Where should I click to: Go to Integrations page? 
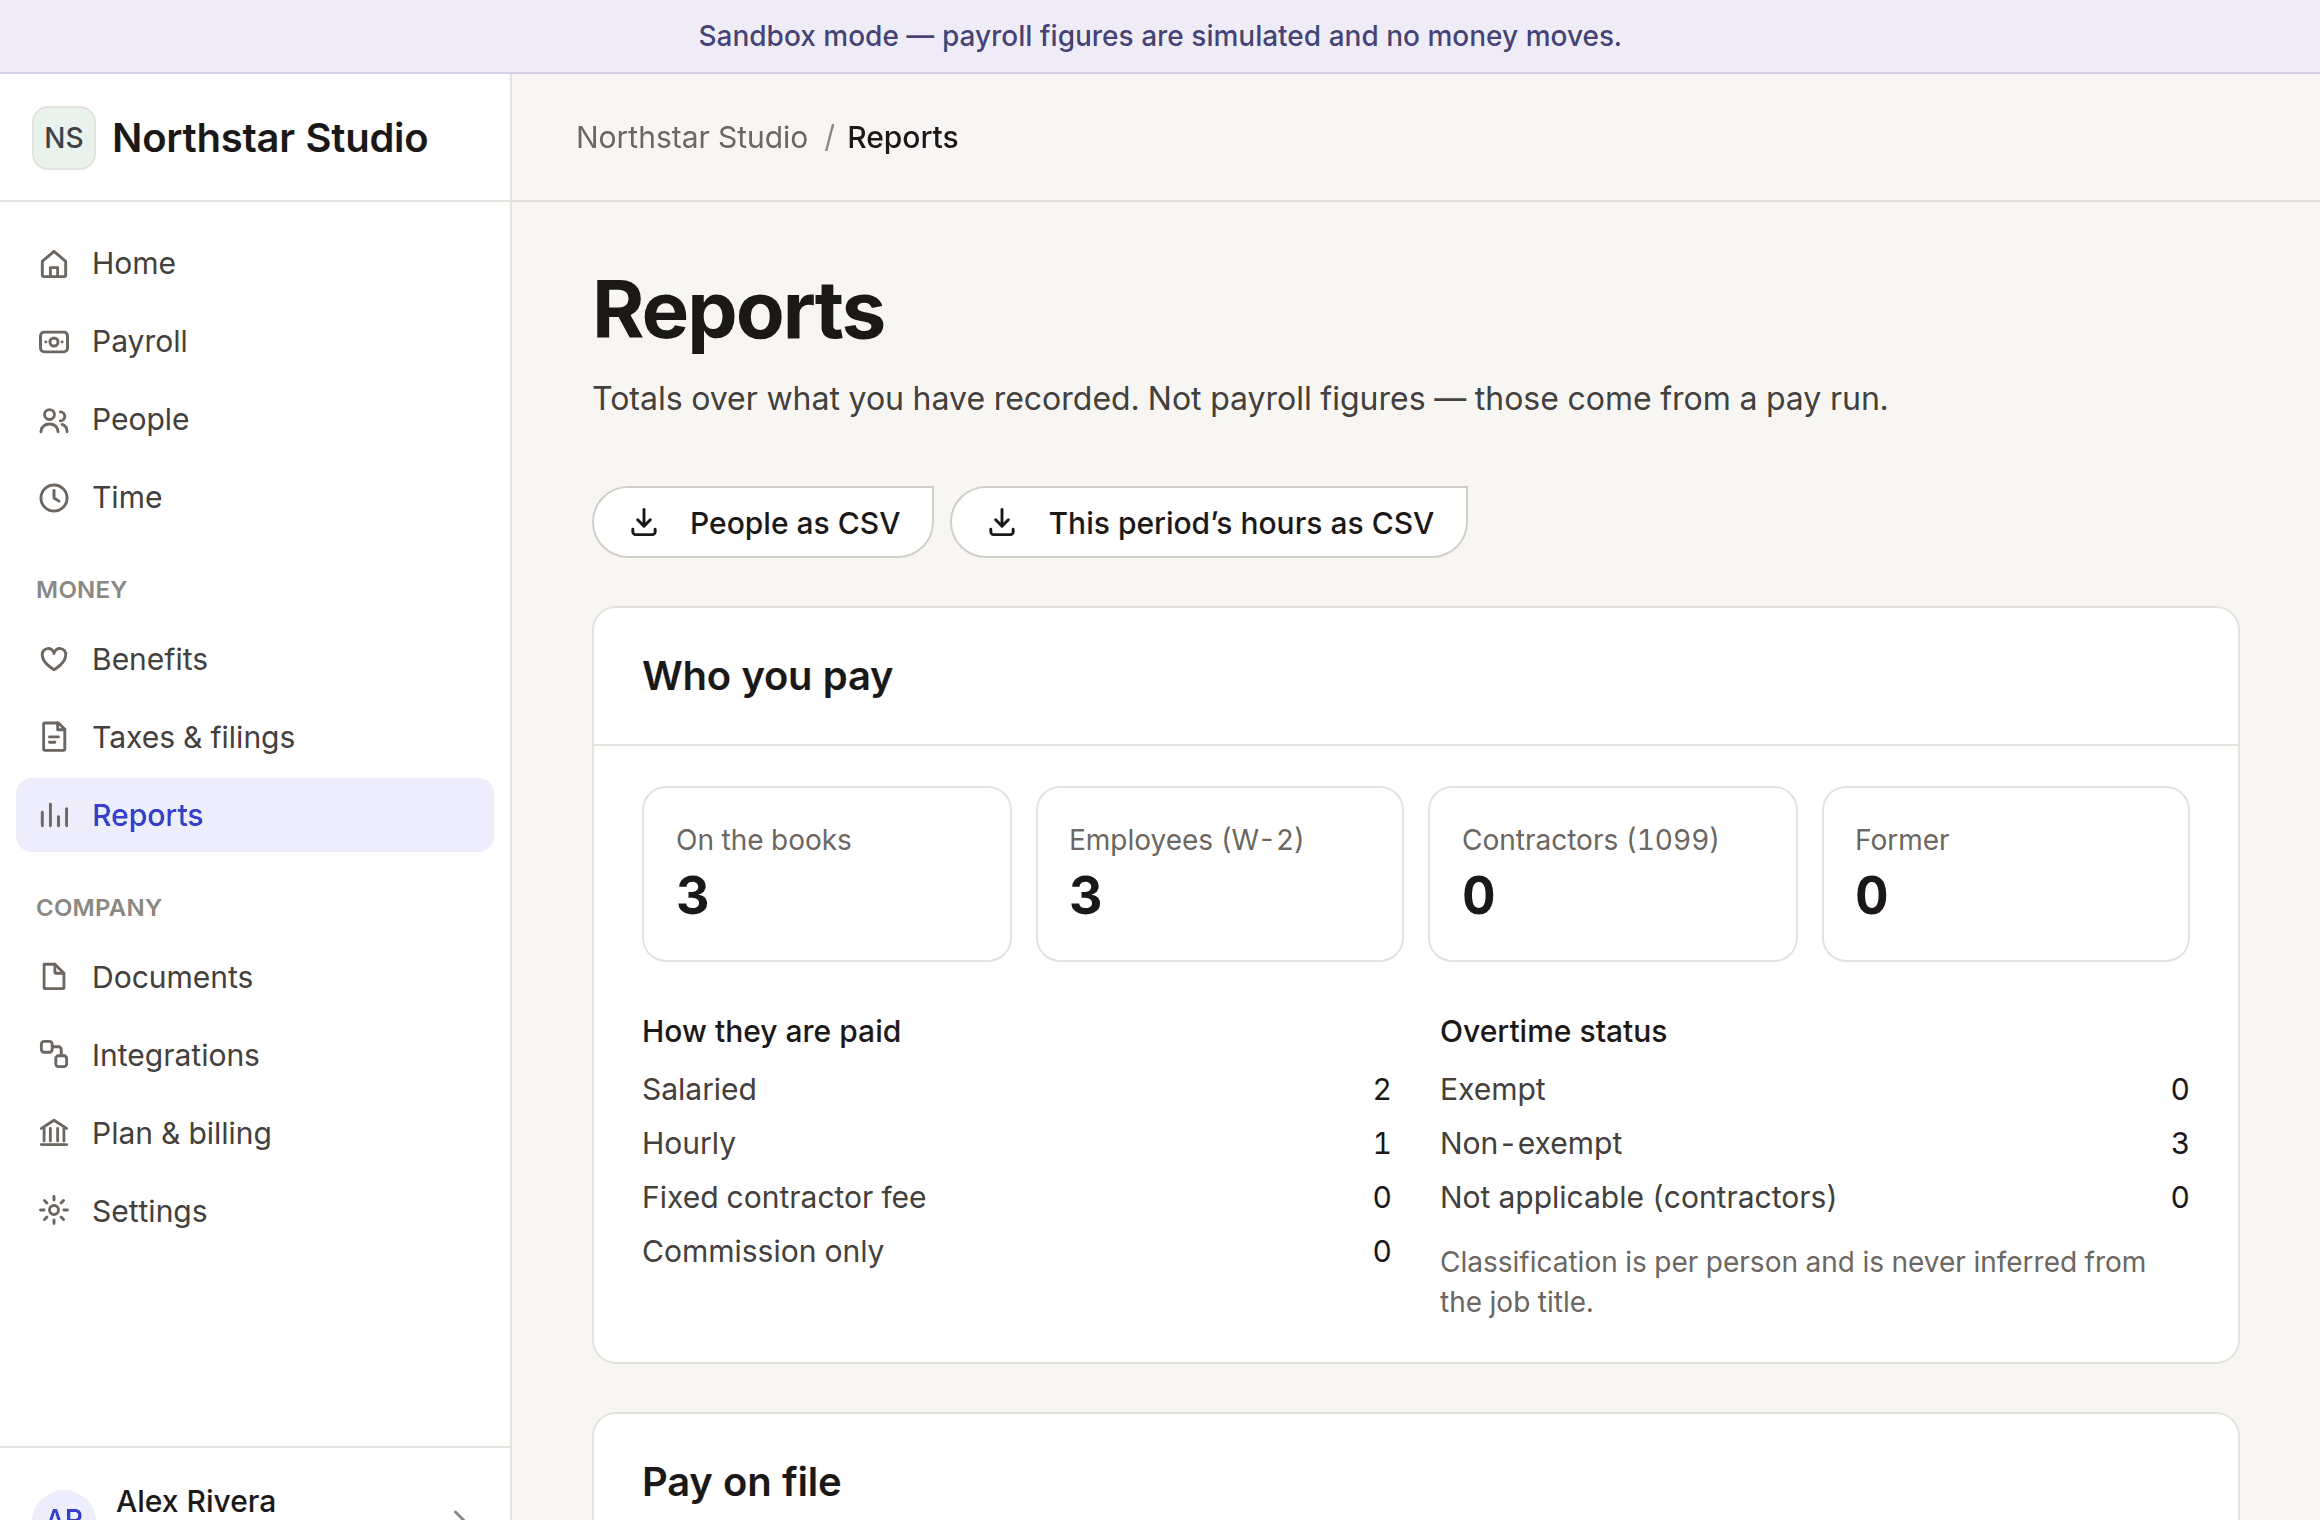pyautogui.click(x=255, y=1055)
